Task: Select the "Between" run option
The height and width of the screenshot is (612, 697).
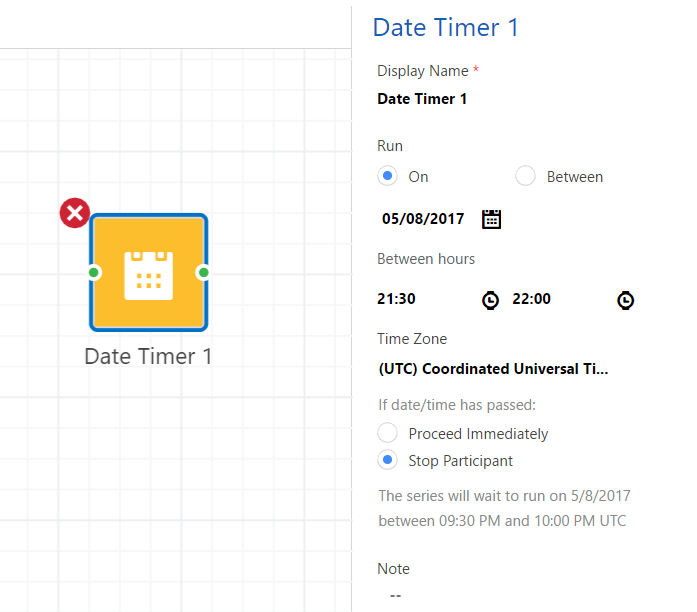Action: [525, 177]
